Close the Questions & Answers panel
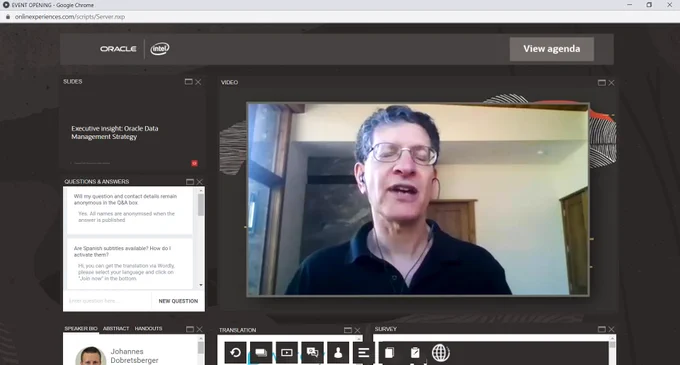Screen dimensions: 680x365 [199, 182]
